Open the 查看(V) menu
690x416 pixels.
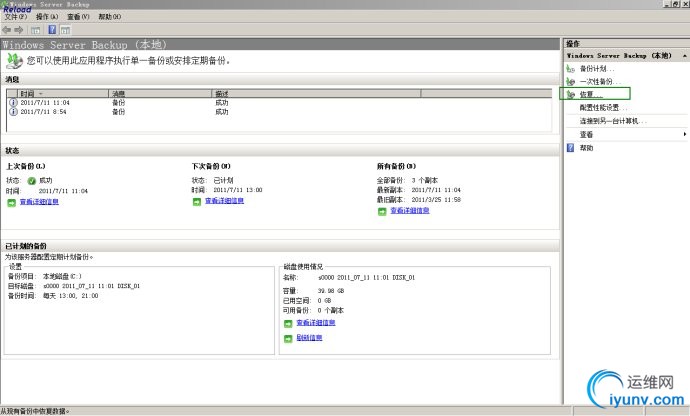point(78,17)
